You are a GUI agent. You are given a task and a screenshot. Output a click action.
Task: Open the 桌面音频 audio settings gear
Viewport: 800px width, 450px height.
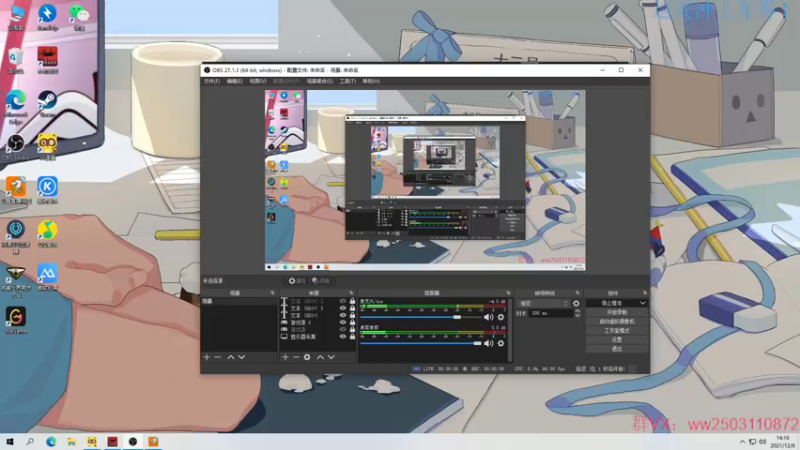(501, 343)
